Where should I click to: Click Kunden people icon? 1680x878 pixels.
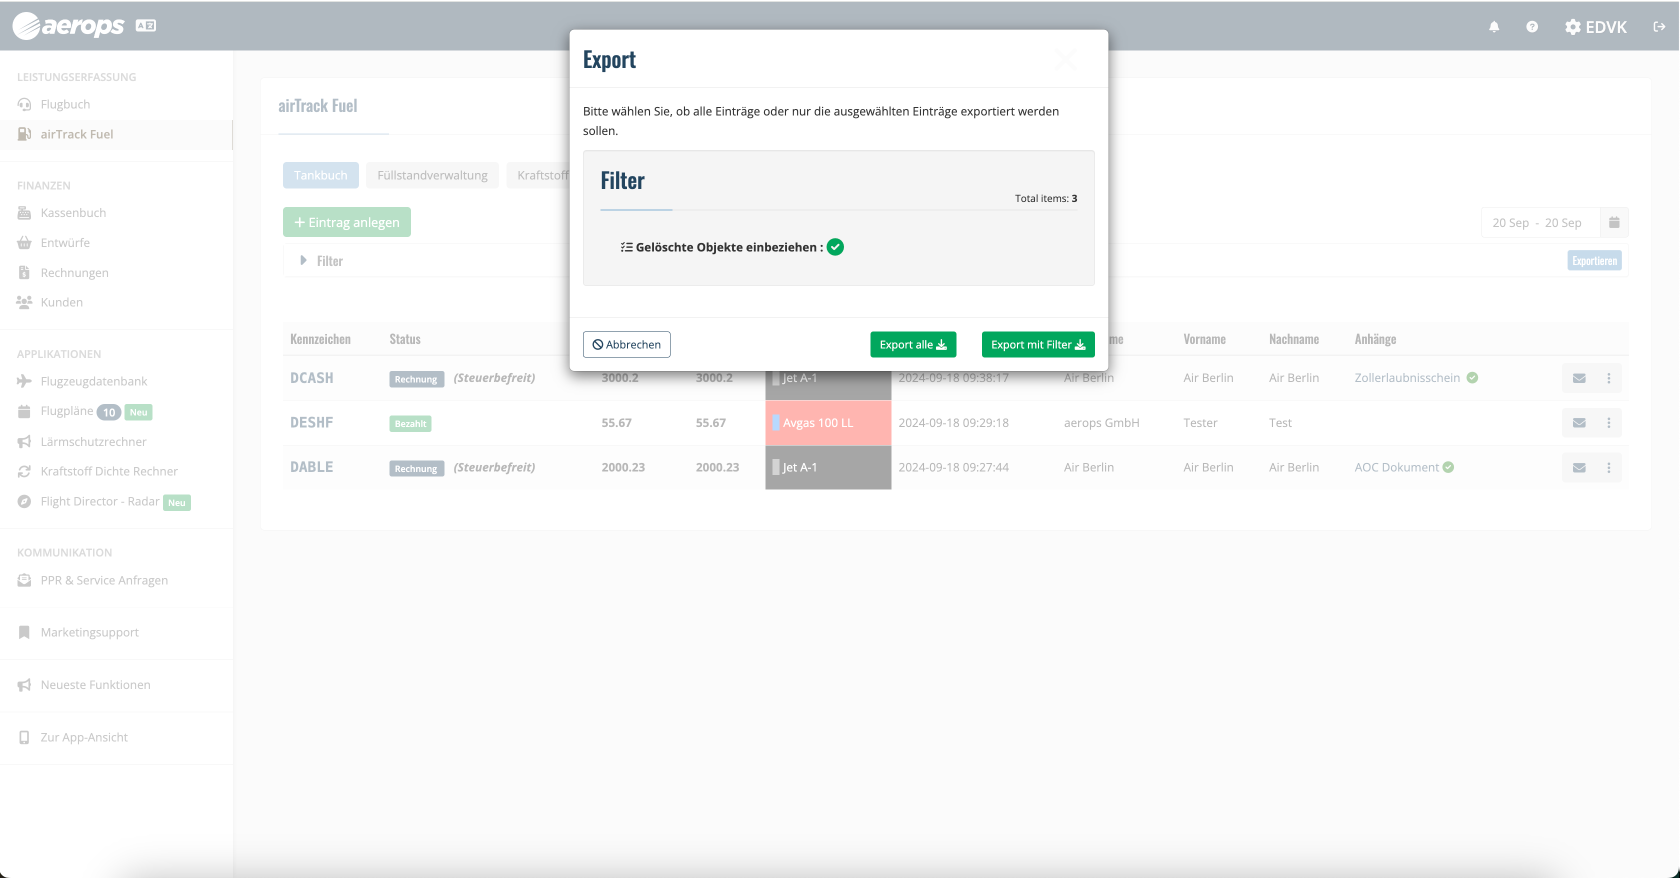tap(24, 302)
